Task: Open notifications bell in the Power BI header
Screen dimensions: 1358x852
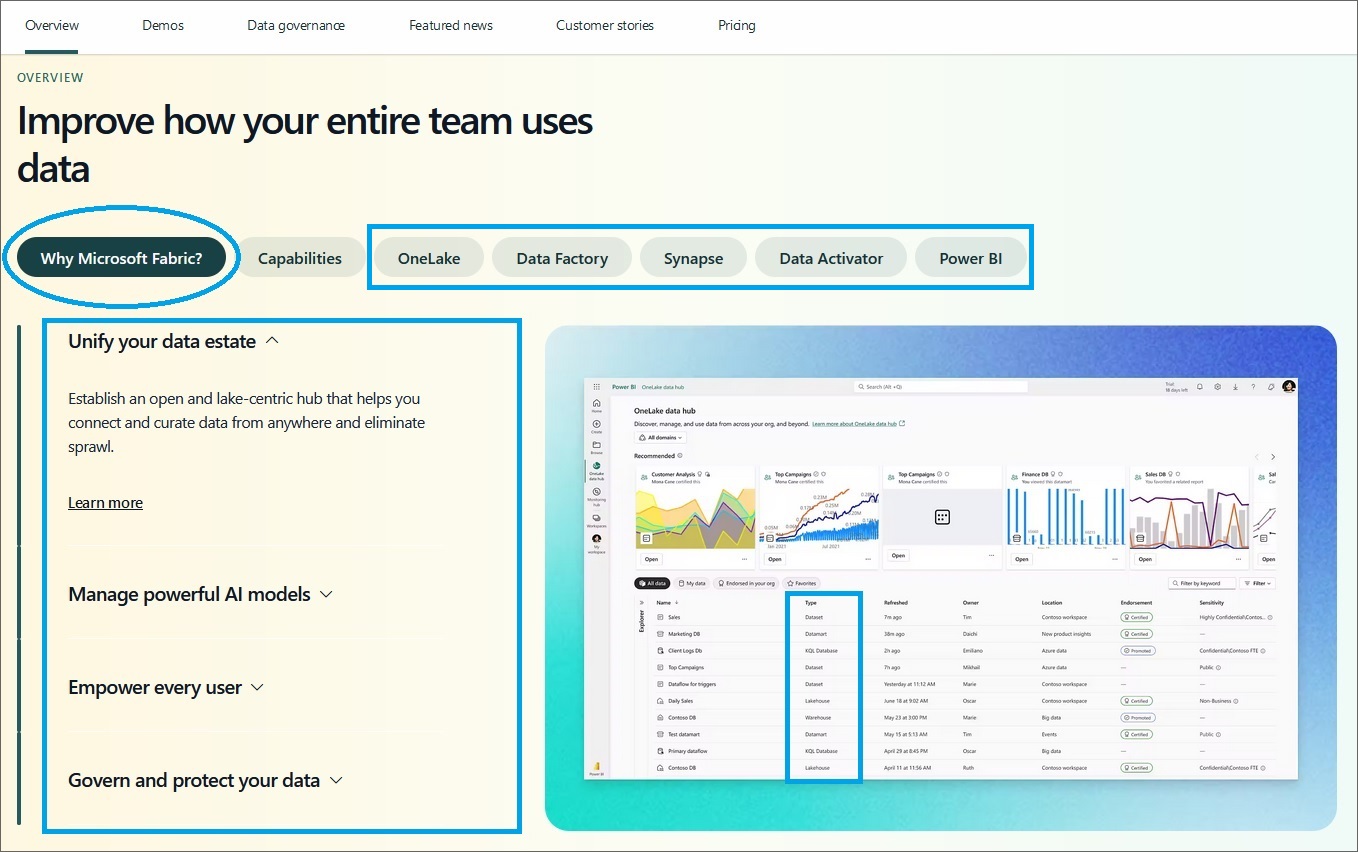Action: (1200, 387)
